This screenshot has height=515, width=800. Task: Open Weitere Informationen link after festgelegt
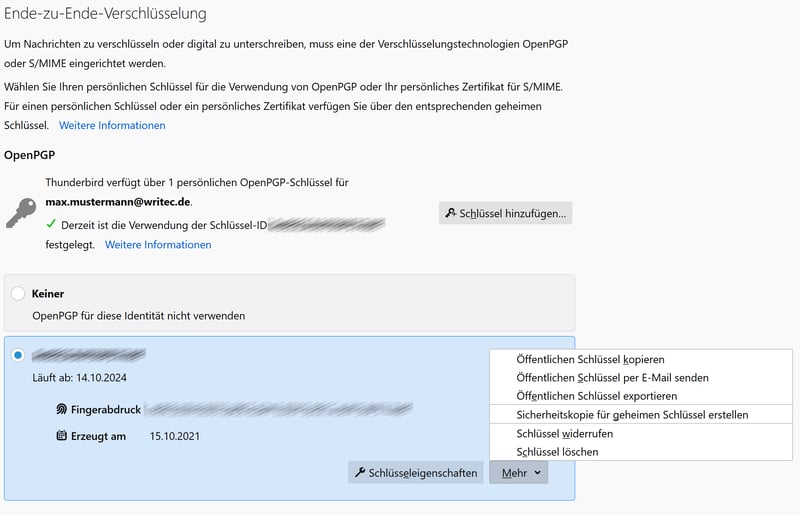tap(158, 244)
